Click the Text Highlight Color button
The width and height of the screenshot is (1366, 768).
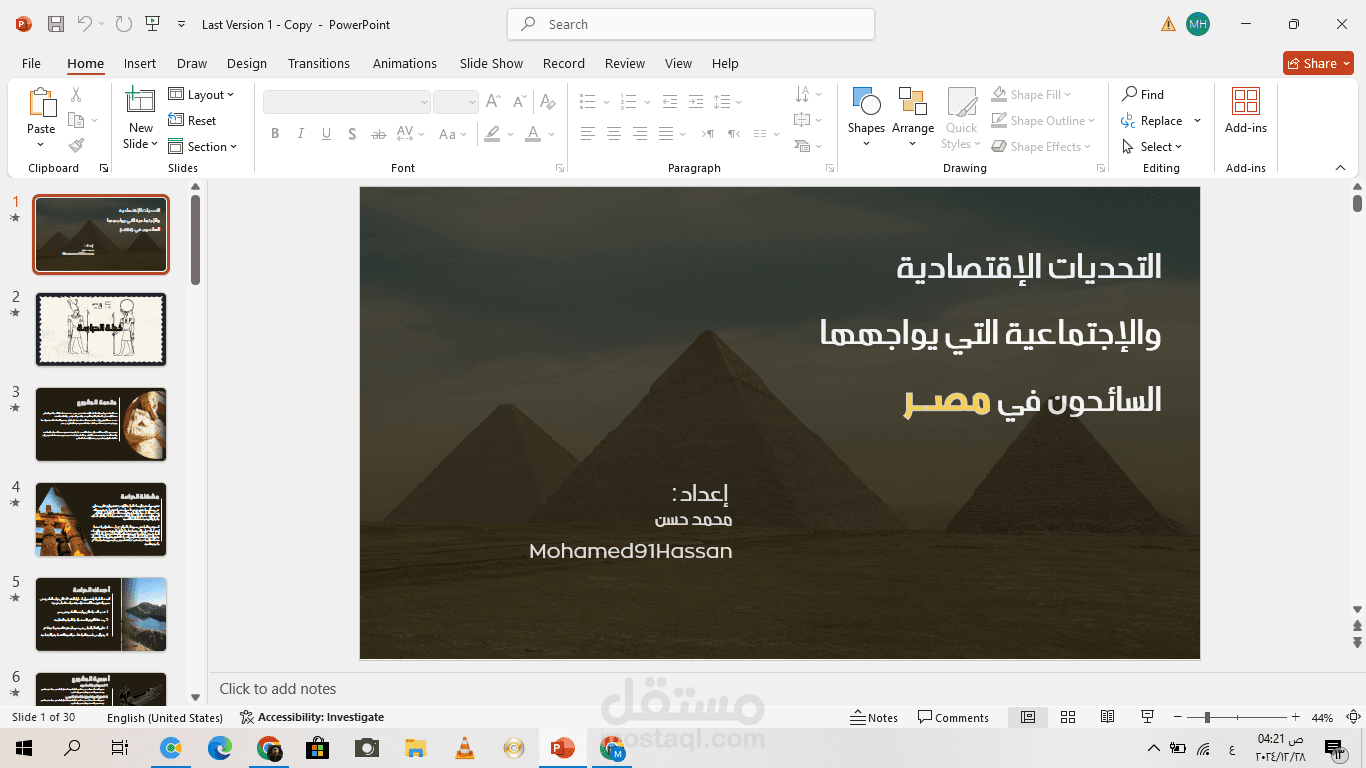[x=492, y=134]
